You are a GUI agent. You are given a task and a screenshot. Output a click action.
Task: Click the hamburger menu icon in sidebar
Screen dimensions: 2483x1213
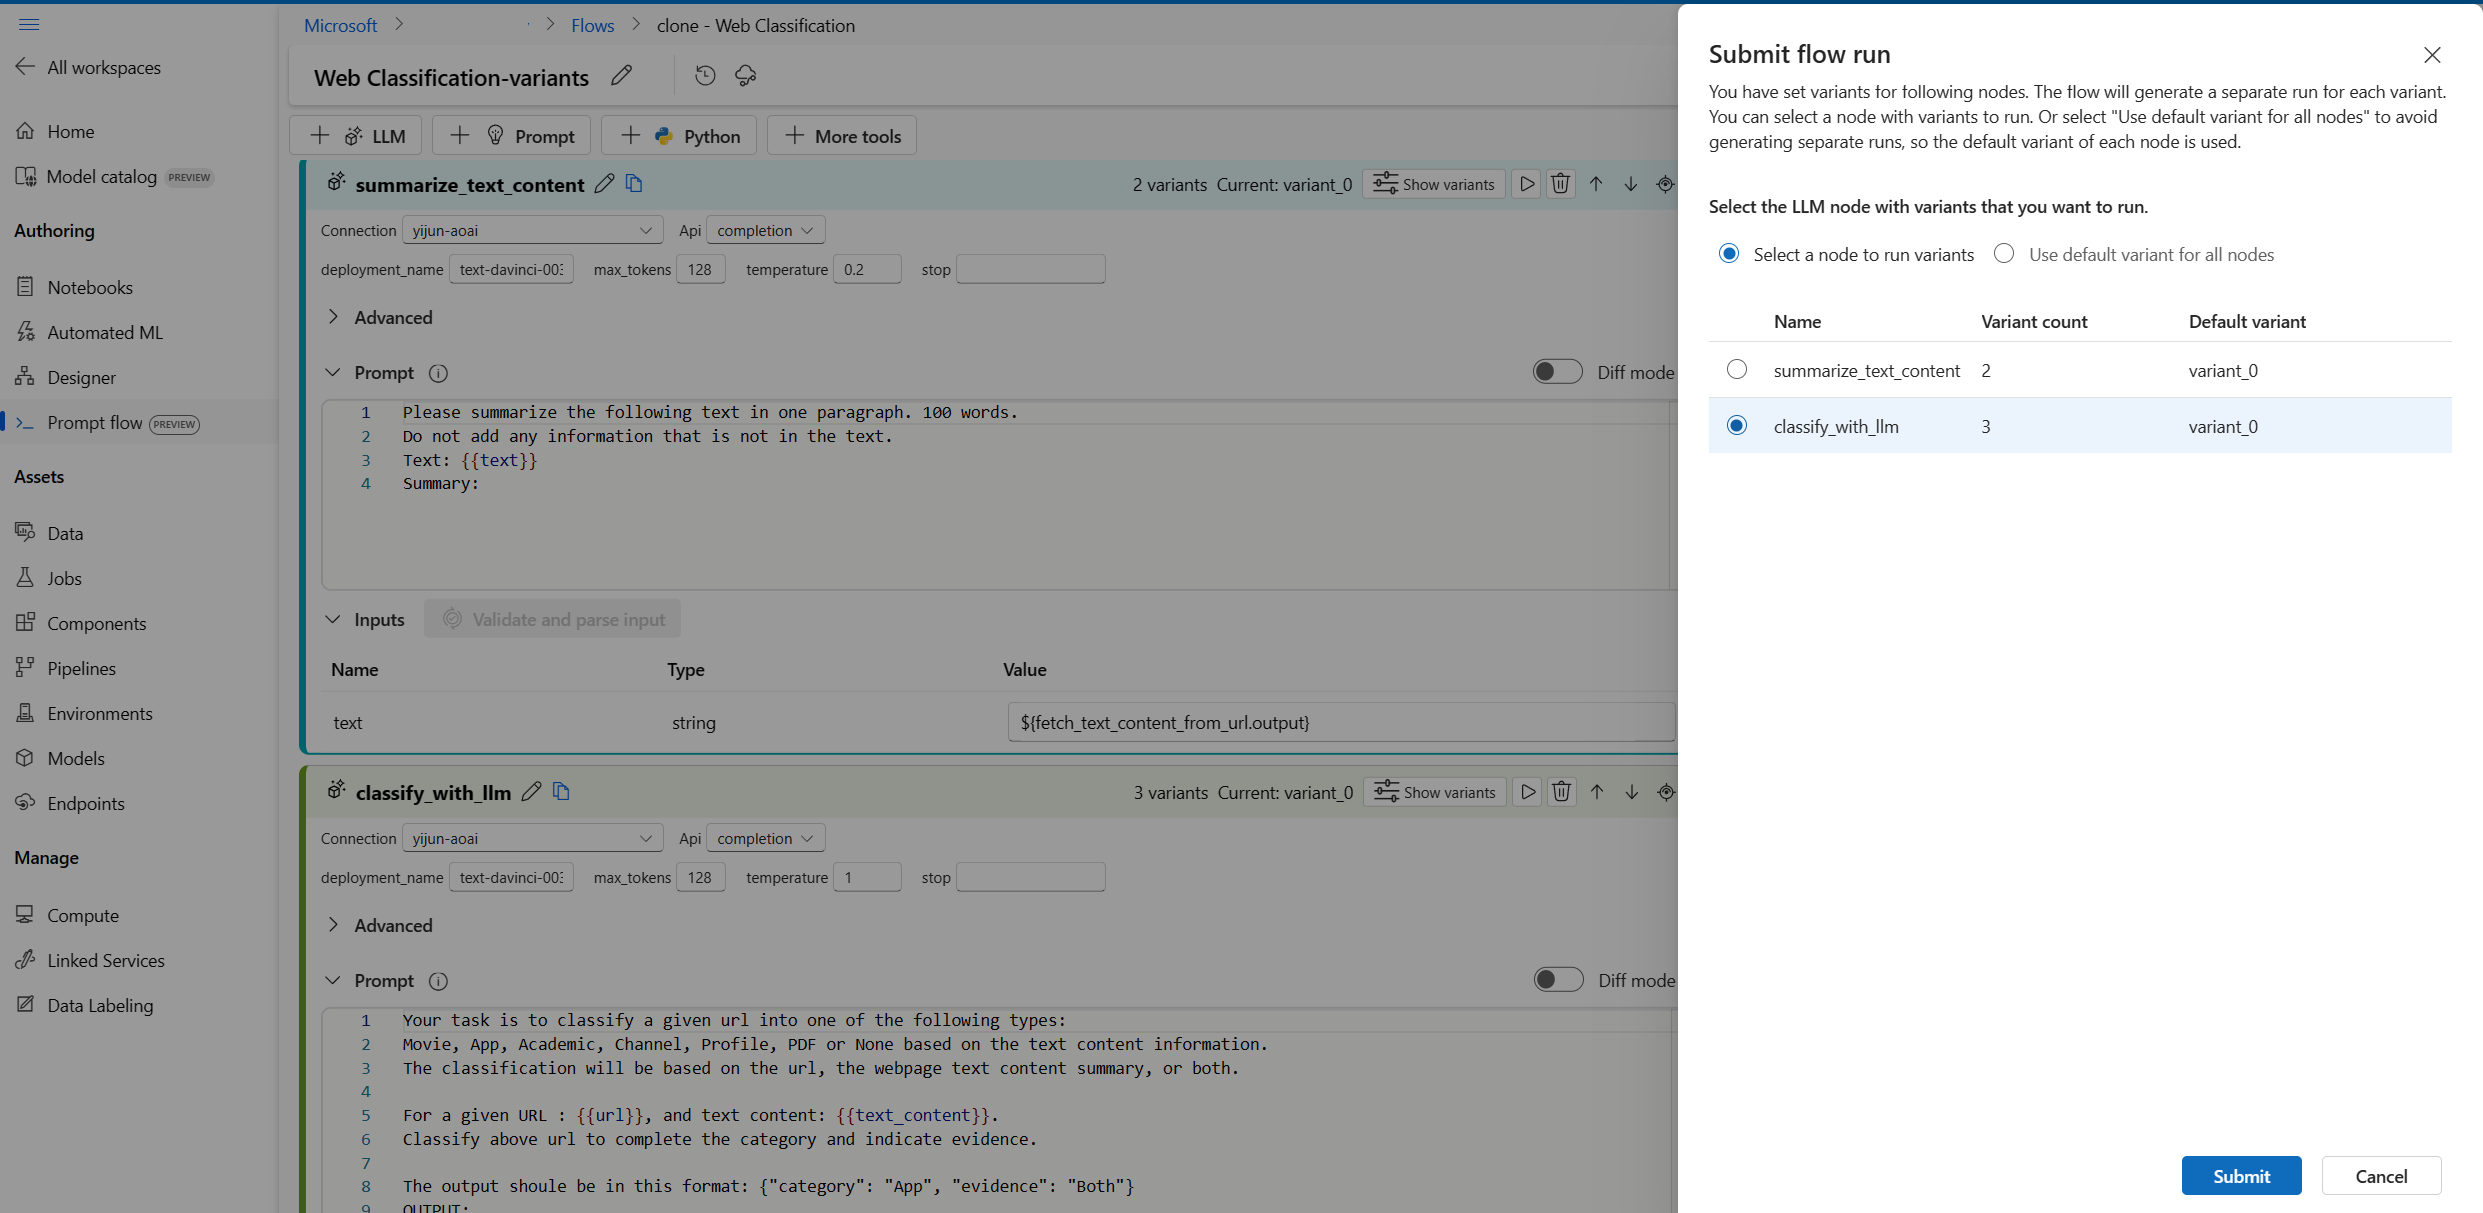click(29, 24)
